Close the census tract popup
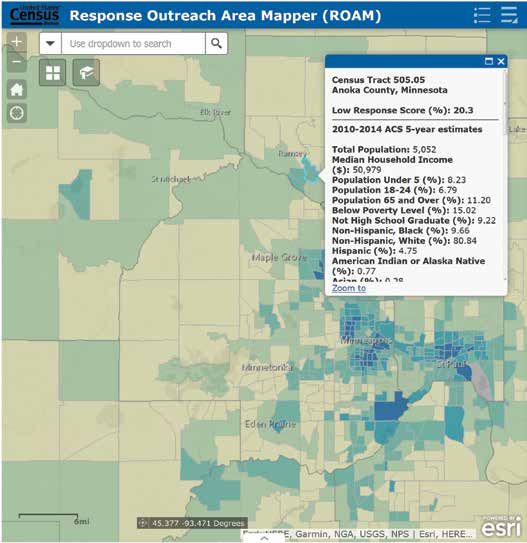 (501, 62)
